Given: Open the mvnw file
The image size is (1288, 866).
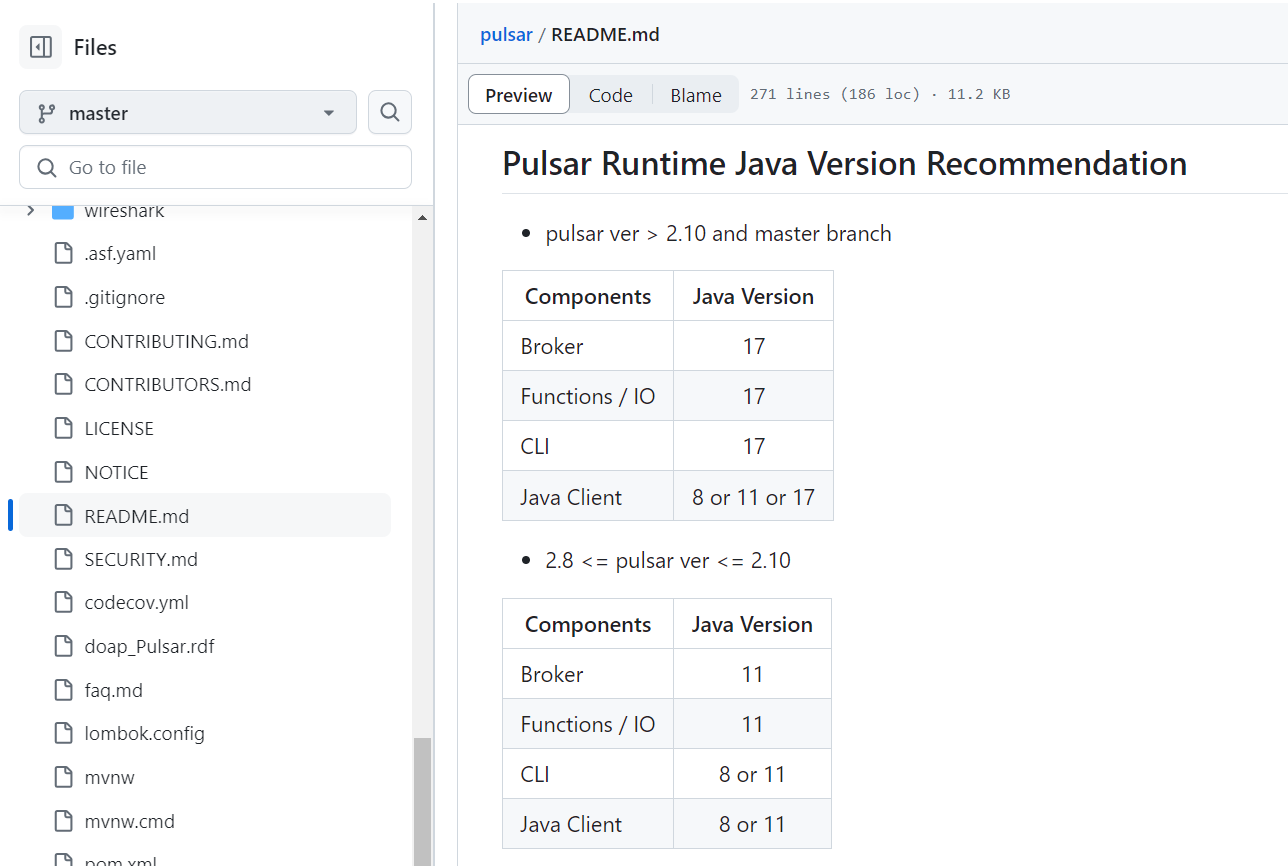Looking at the screenshot, I should click(x=109, y=777).
